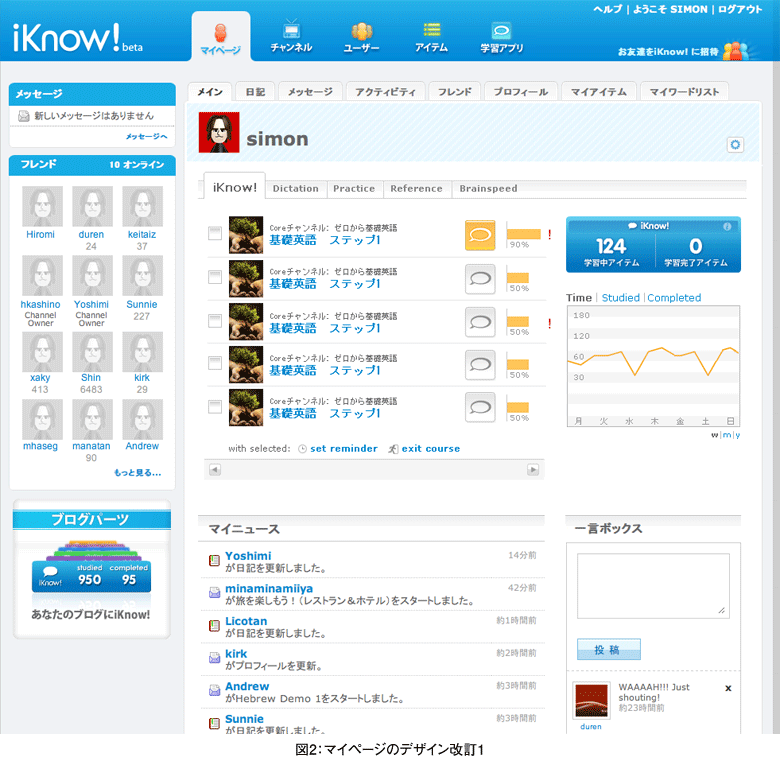
Task: Select the Dictation app tab
Action: tap(295, 189)
